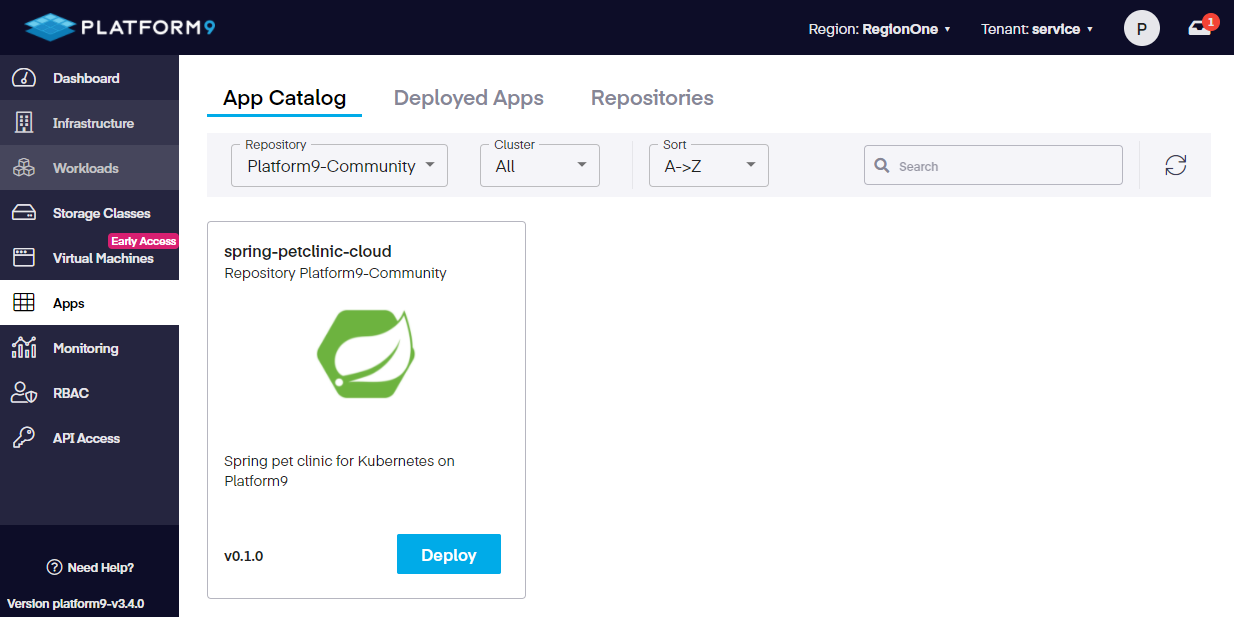Click the Early Access badge
The width and height of the screenshot is (1234, 617).
click(143, 241)
